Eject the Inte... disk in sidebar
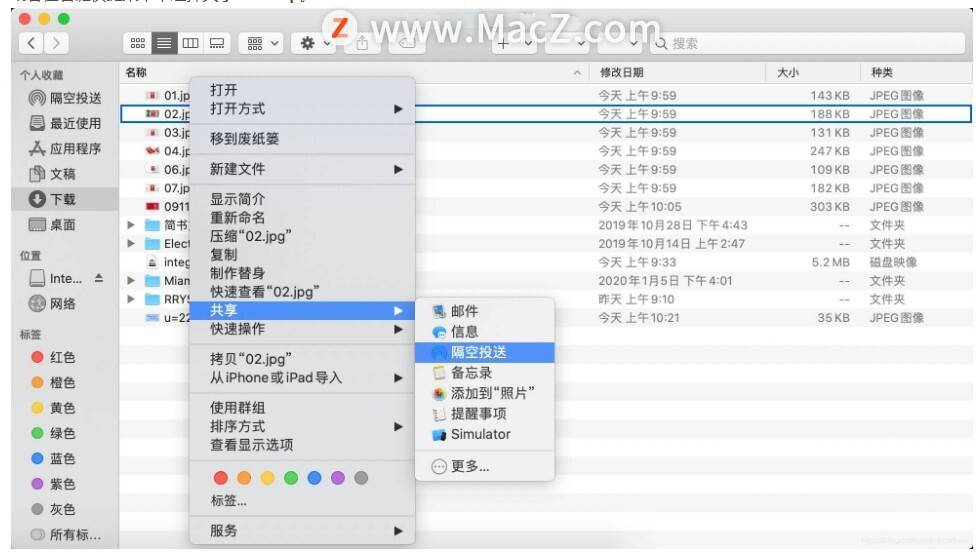Viewport: 980px width, 560px height. (x=99, y=279)
